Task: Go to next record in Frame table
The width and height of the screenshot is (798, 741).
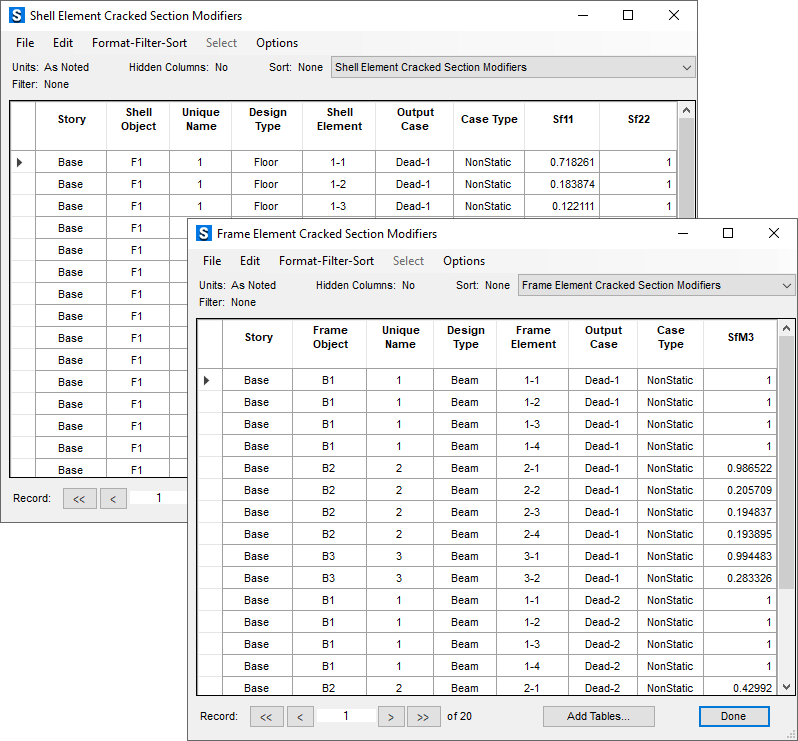Action: tap(391, 716)
